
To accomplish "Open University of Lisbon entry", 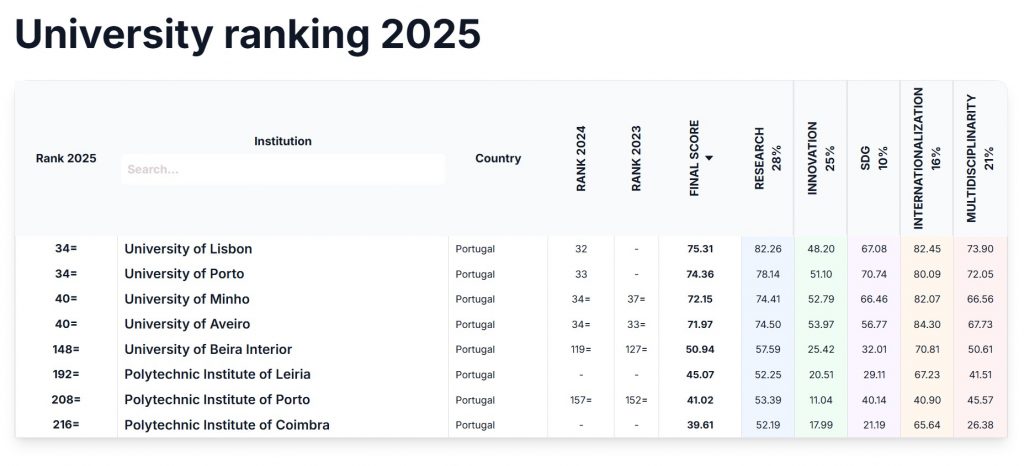I will pyautogui.click(x=188, y=249).
